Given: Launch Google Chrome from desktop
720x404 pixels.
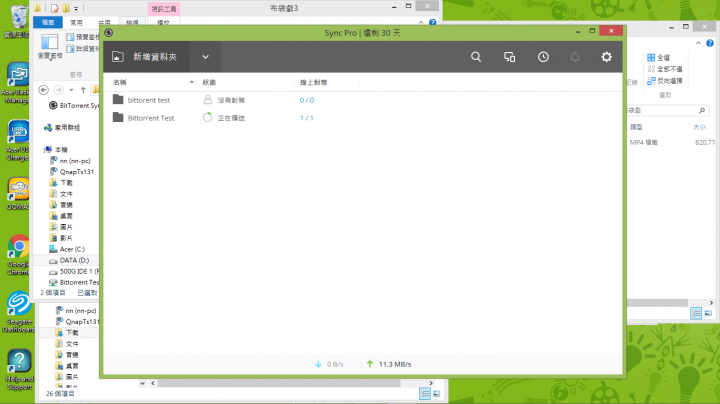Looking at the screenshot, I should pyautogui.click(x=18, y=255).
